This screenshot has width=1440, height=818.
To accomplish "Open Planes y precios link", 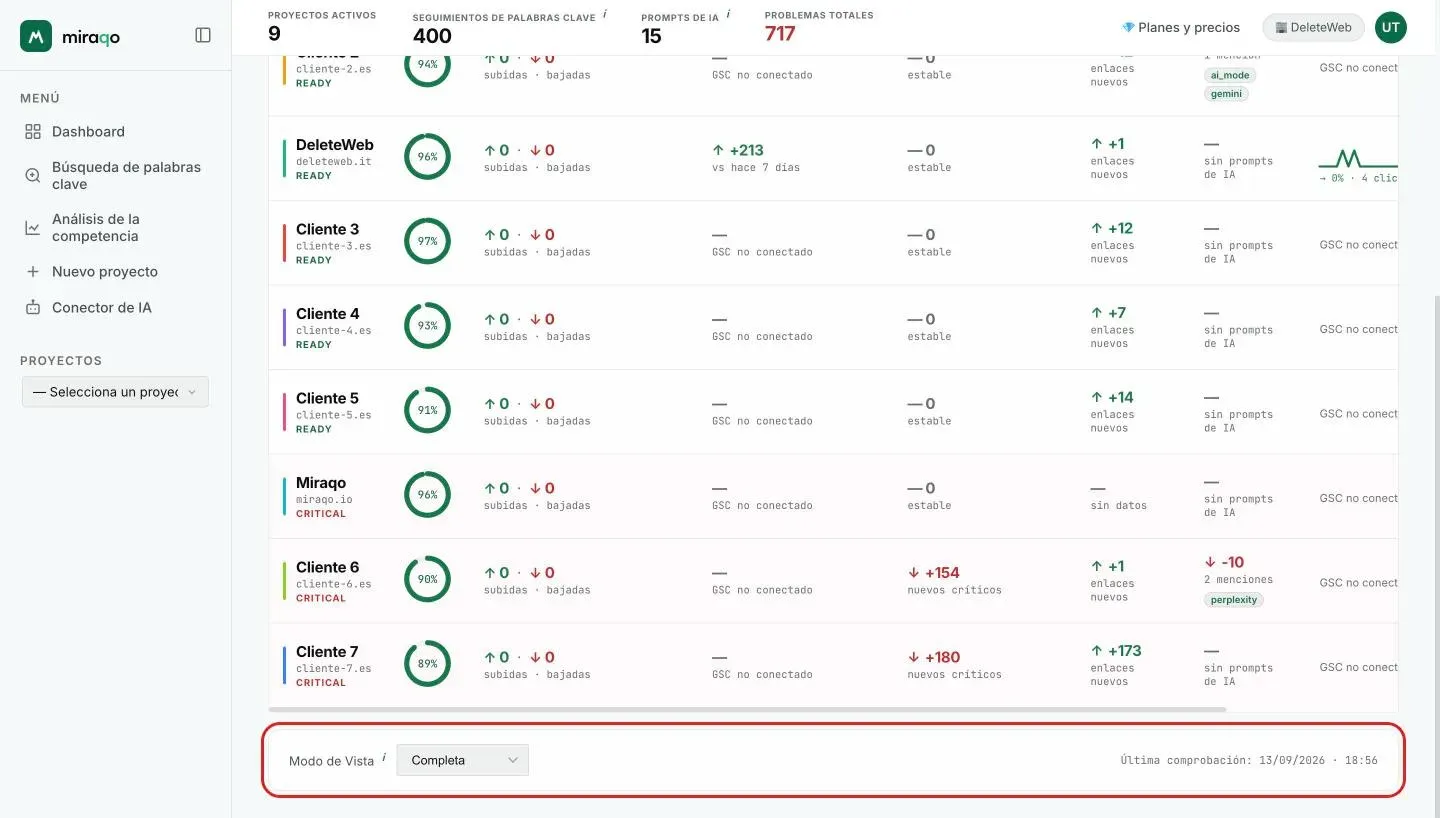I will click(x=1181, y=28).
